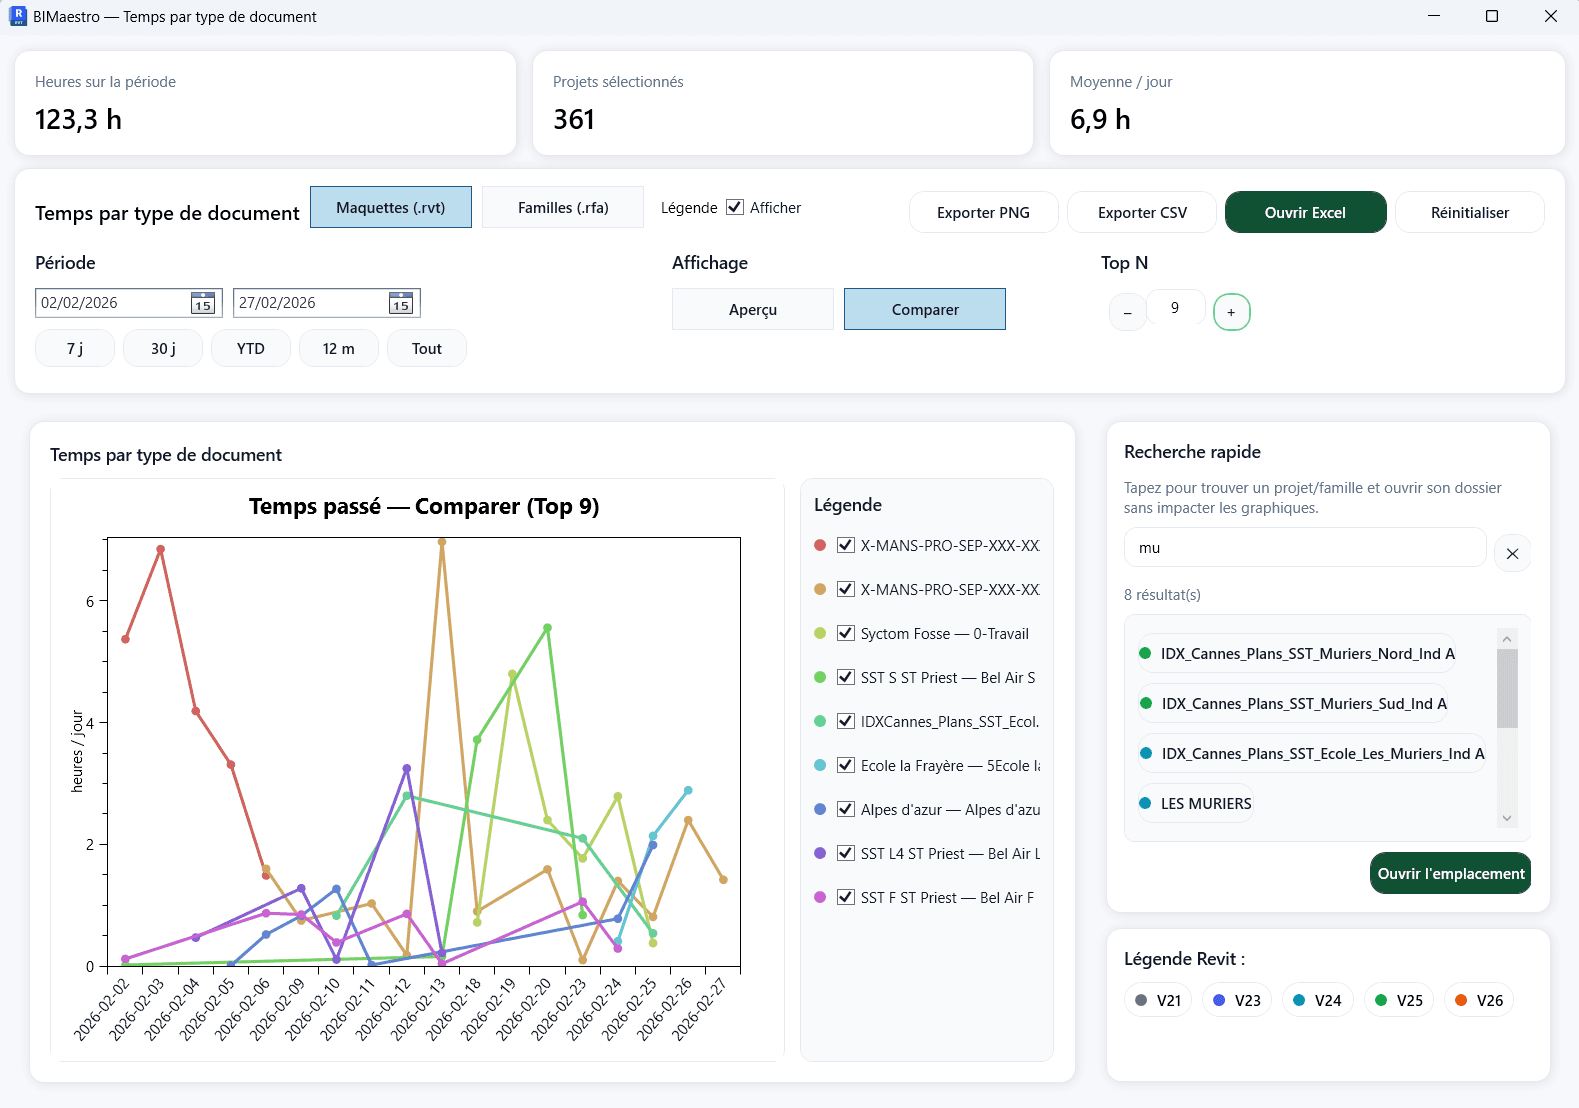This screenshot has width=1579, height=1108.
Task: Hide the Ecole la Frayère series
Action: click(x=845, y=765)
